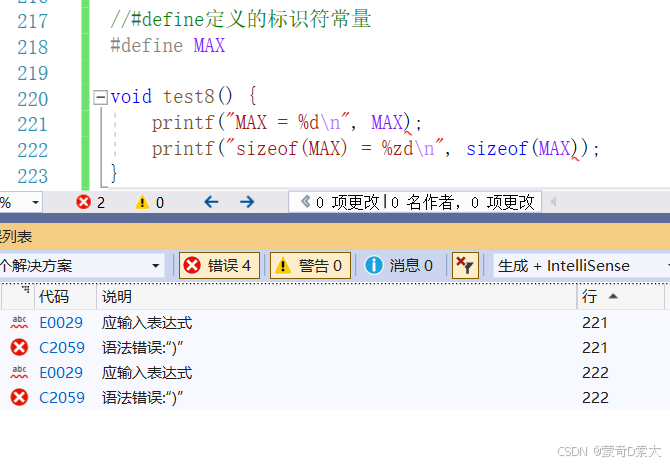Click the red error count indicator
Screen dimensions: 670x465
coord(91,202)
